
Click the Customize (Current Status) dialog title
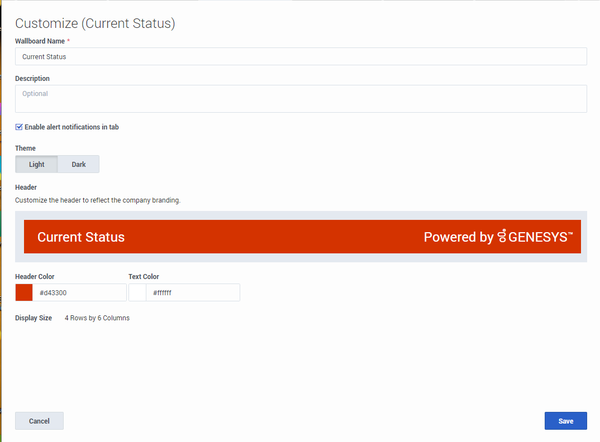pos(95,24)
